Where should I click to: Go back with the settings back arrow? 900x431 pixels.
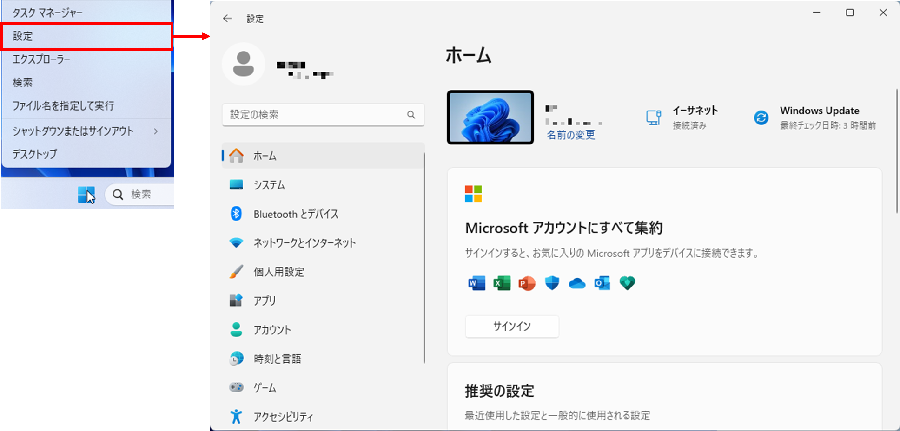227,18
